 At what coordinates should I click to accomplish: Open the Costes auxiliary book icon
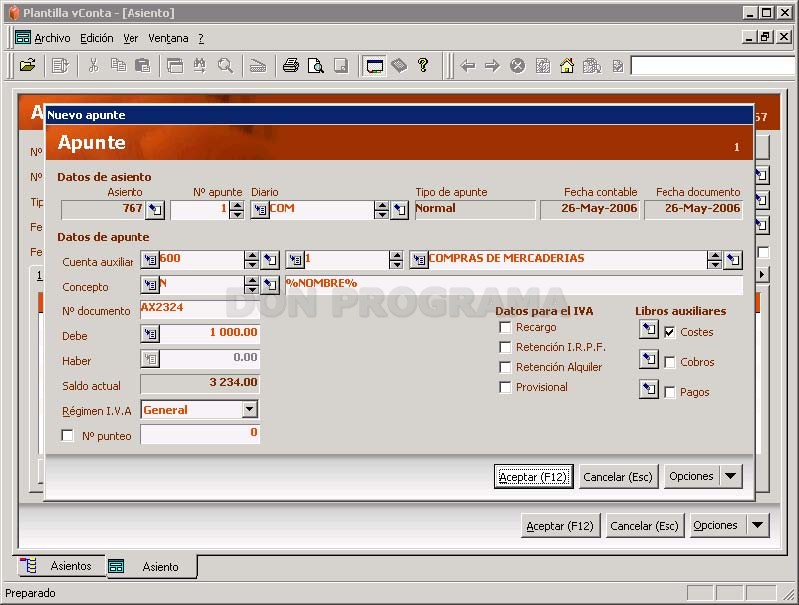(x=649, y=329)
